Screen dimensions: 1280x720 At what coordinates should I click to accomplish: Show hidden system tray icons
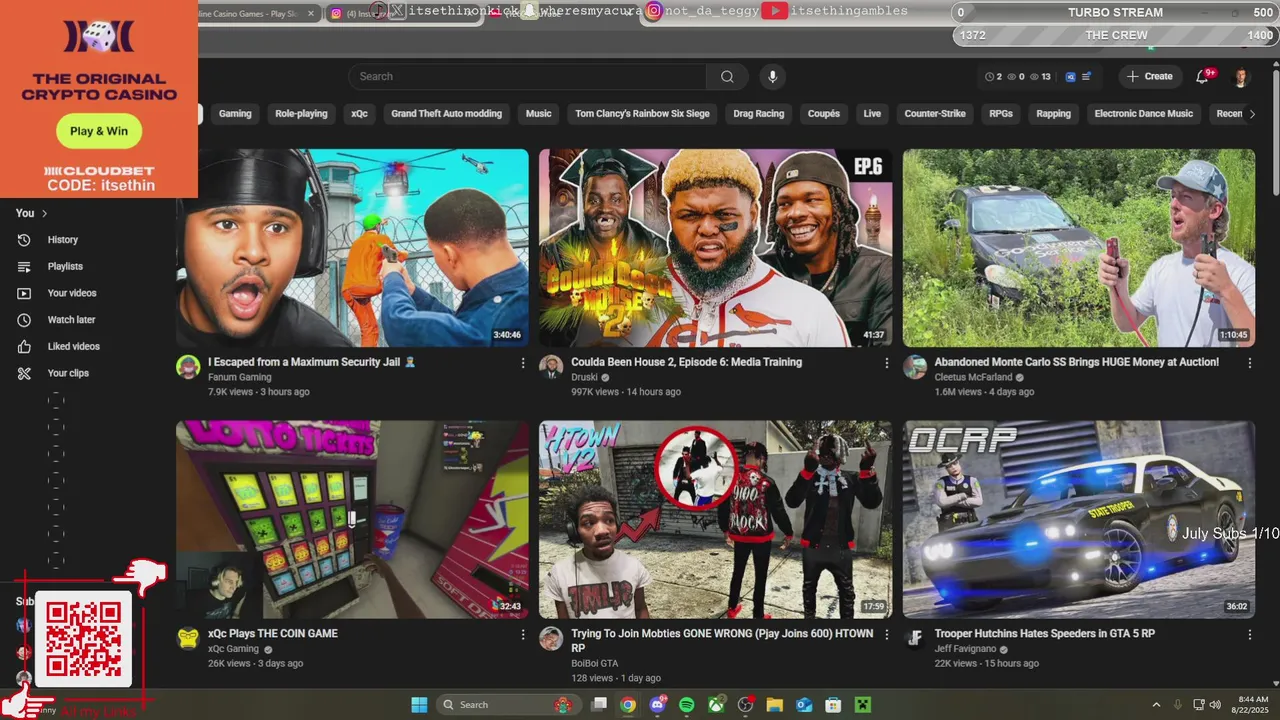point(1156,705)
